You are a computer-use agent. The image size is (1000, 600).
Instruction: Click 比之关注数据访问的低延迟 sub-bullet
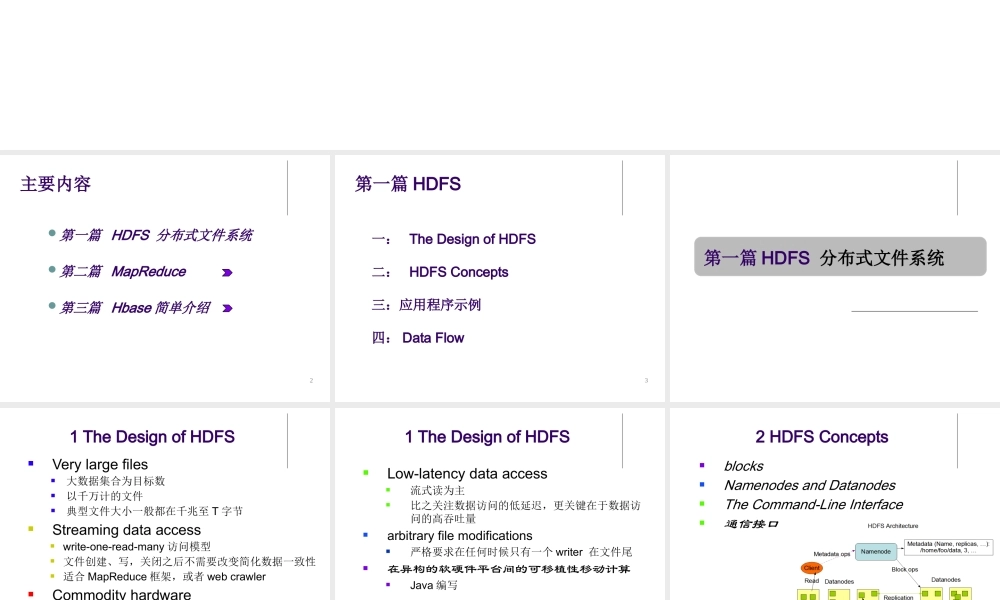click(526, 512)
